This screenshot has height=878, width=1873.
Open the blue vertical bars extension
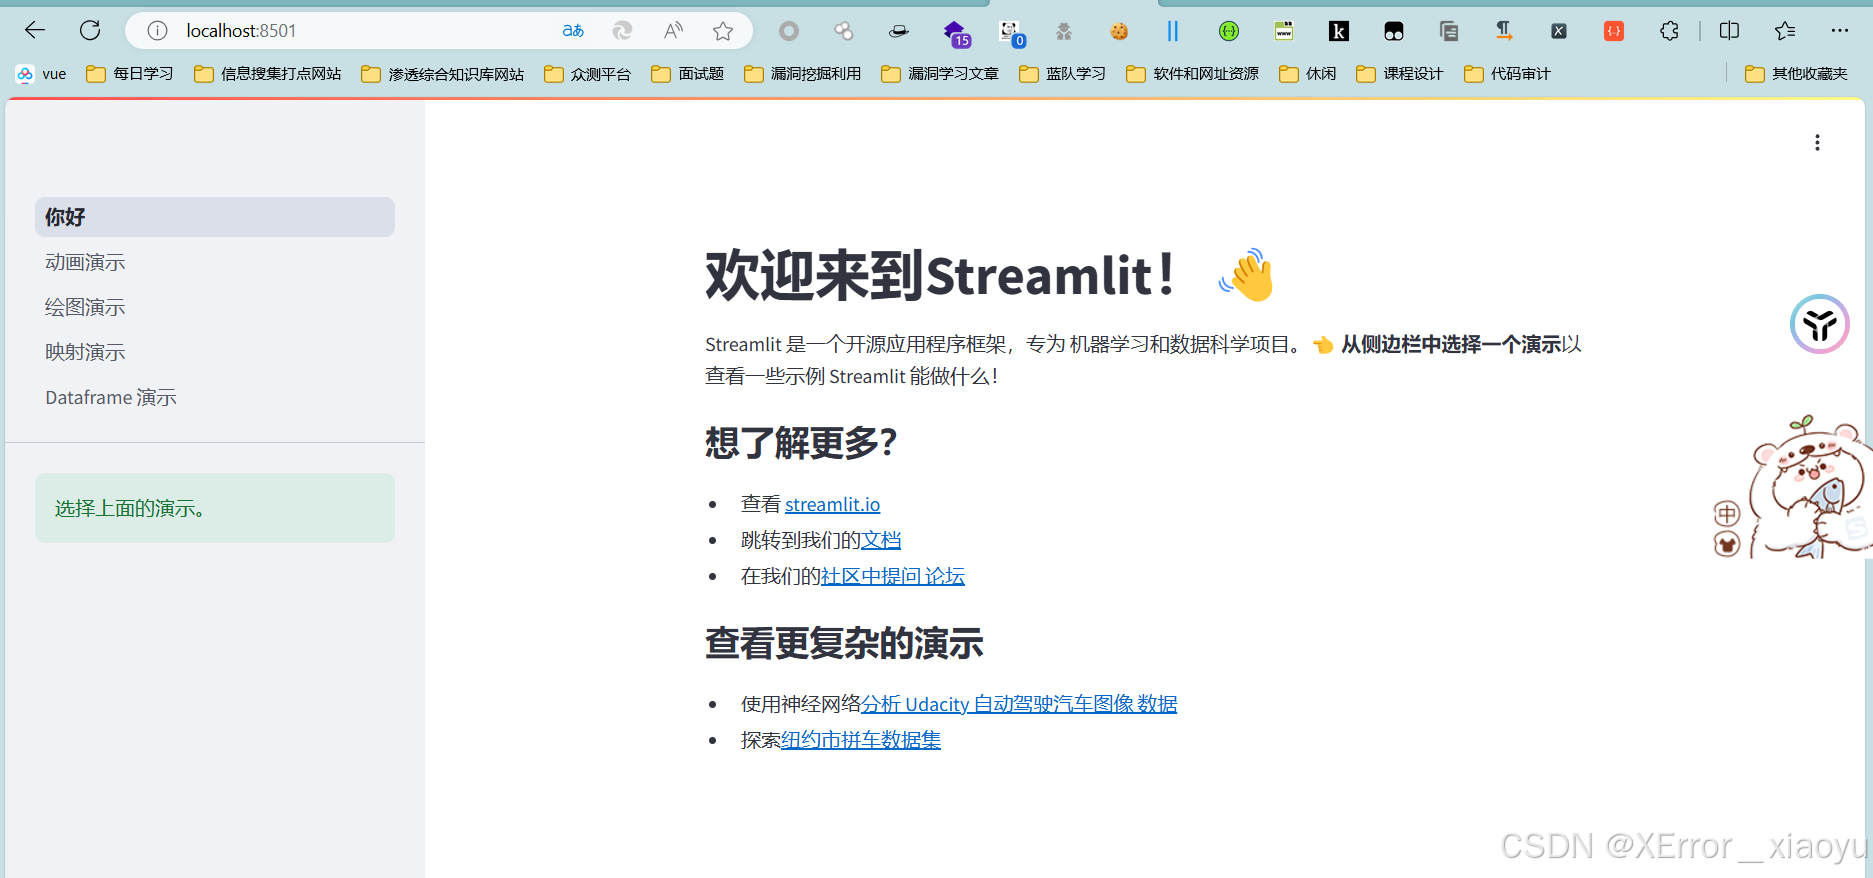(x=1173, y=32)
